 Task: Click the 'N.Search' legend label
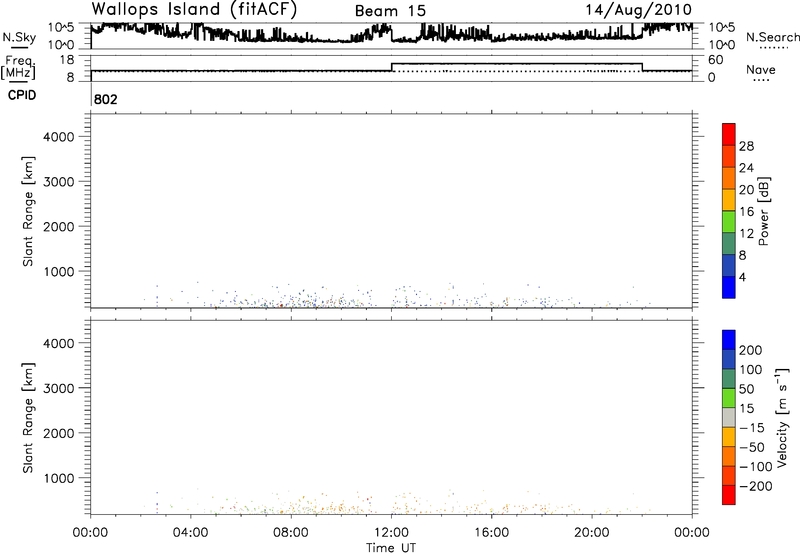tap(772, 37)
